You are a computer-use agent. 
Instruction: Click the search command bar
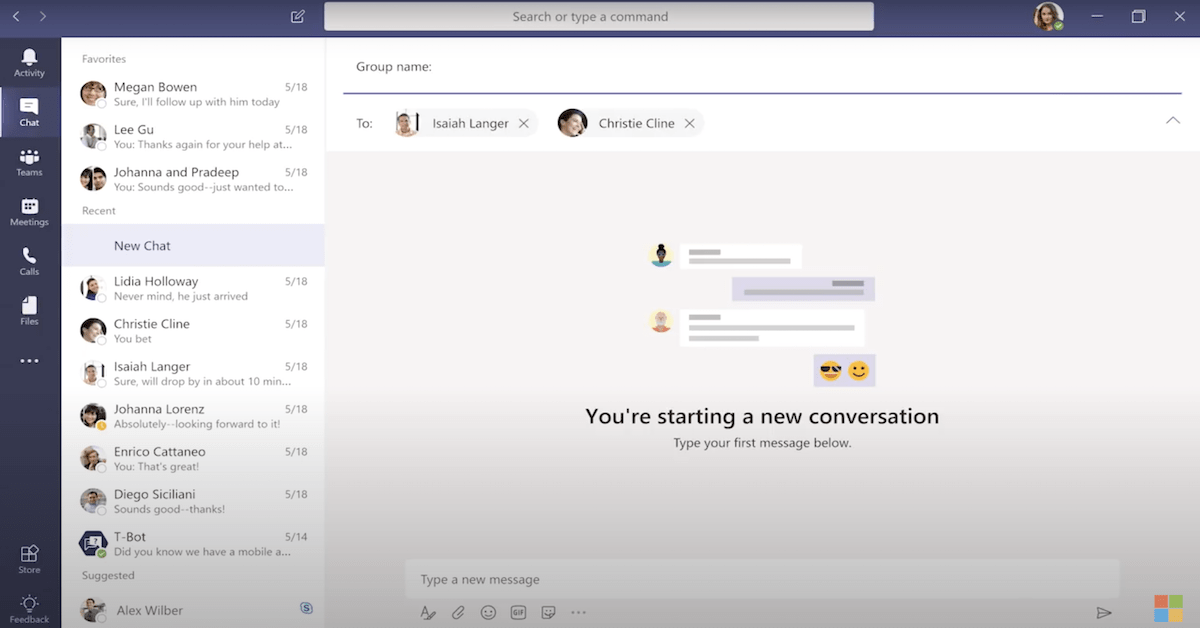(598, 16)
